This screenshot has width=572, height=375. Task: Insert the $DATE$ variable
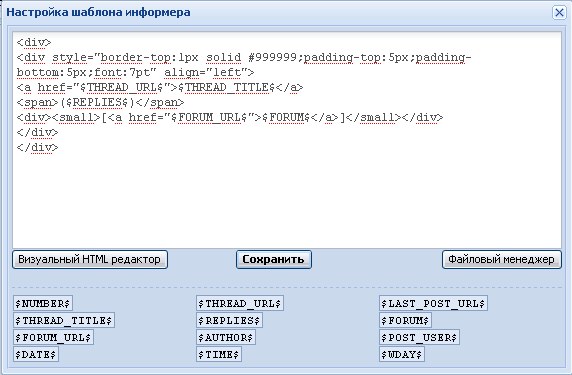36,354
